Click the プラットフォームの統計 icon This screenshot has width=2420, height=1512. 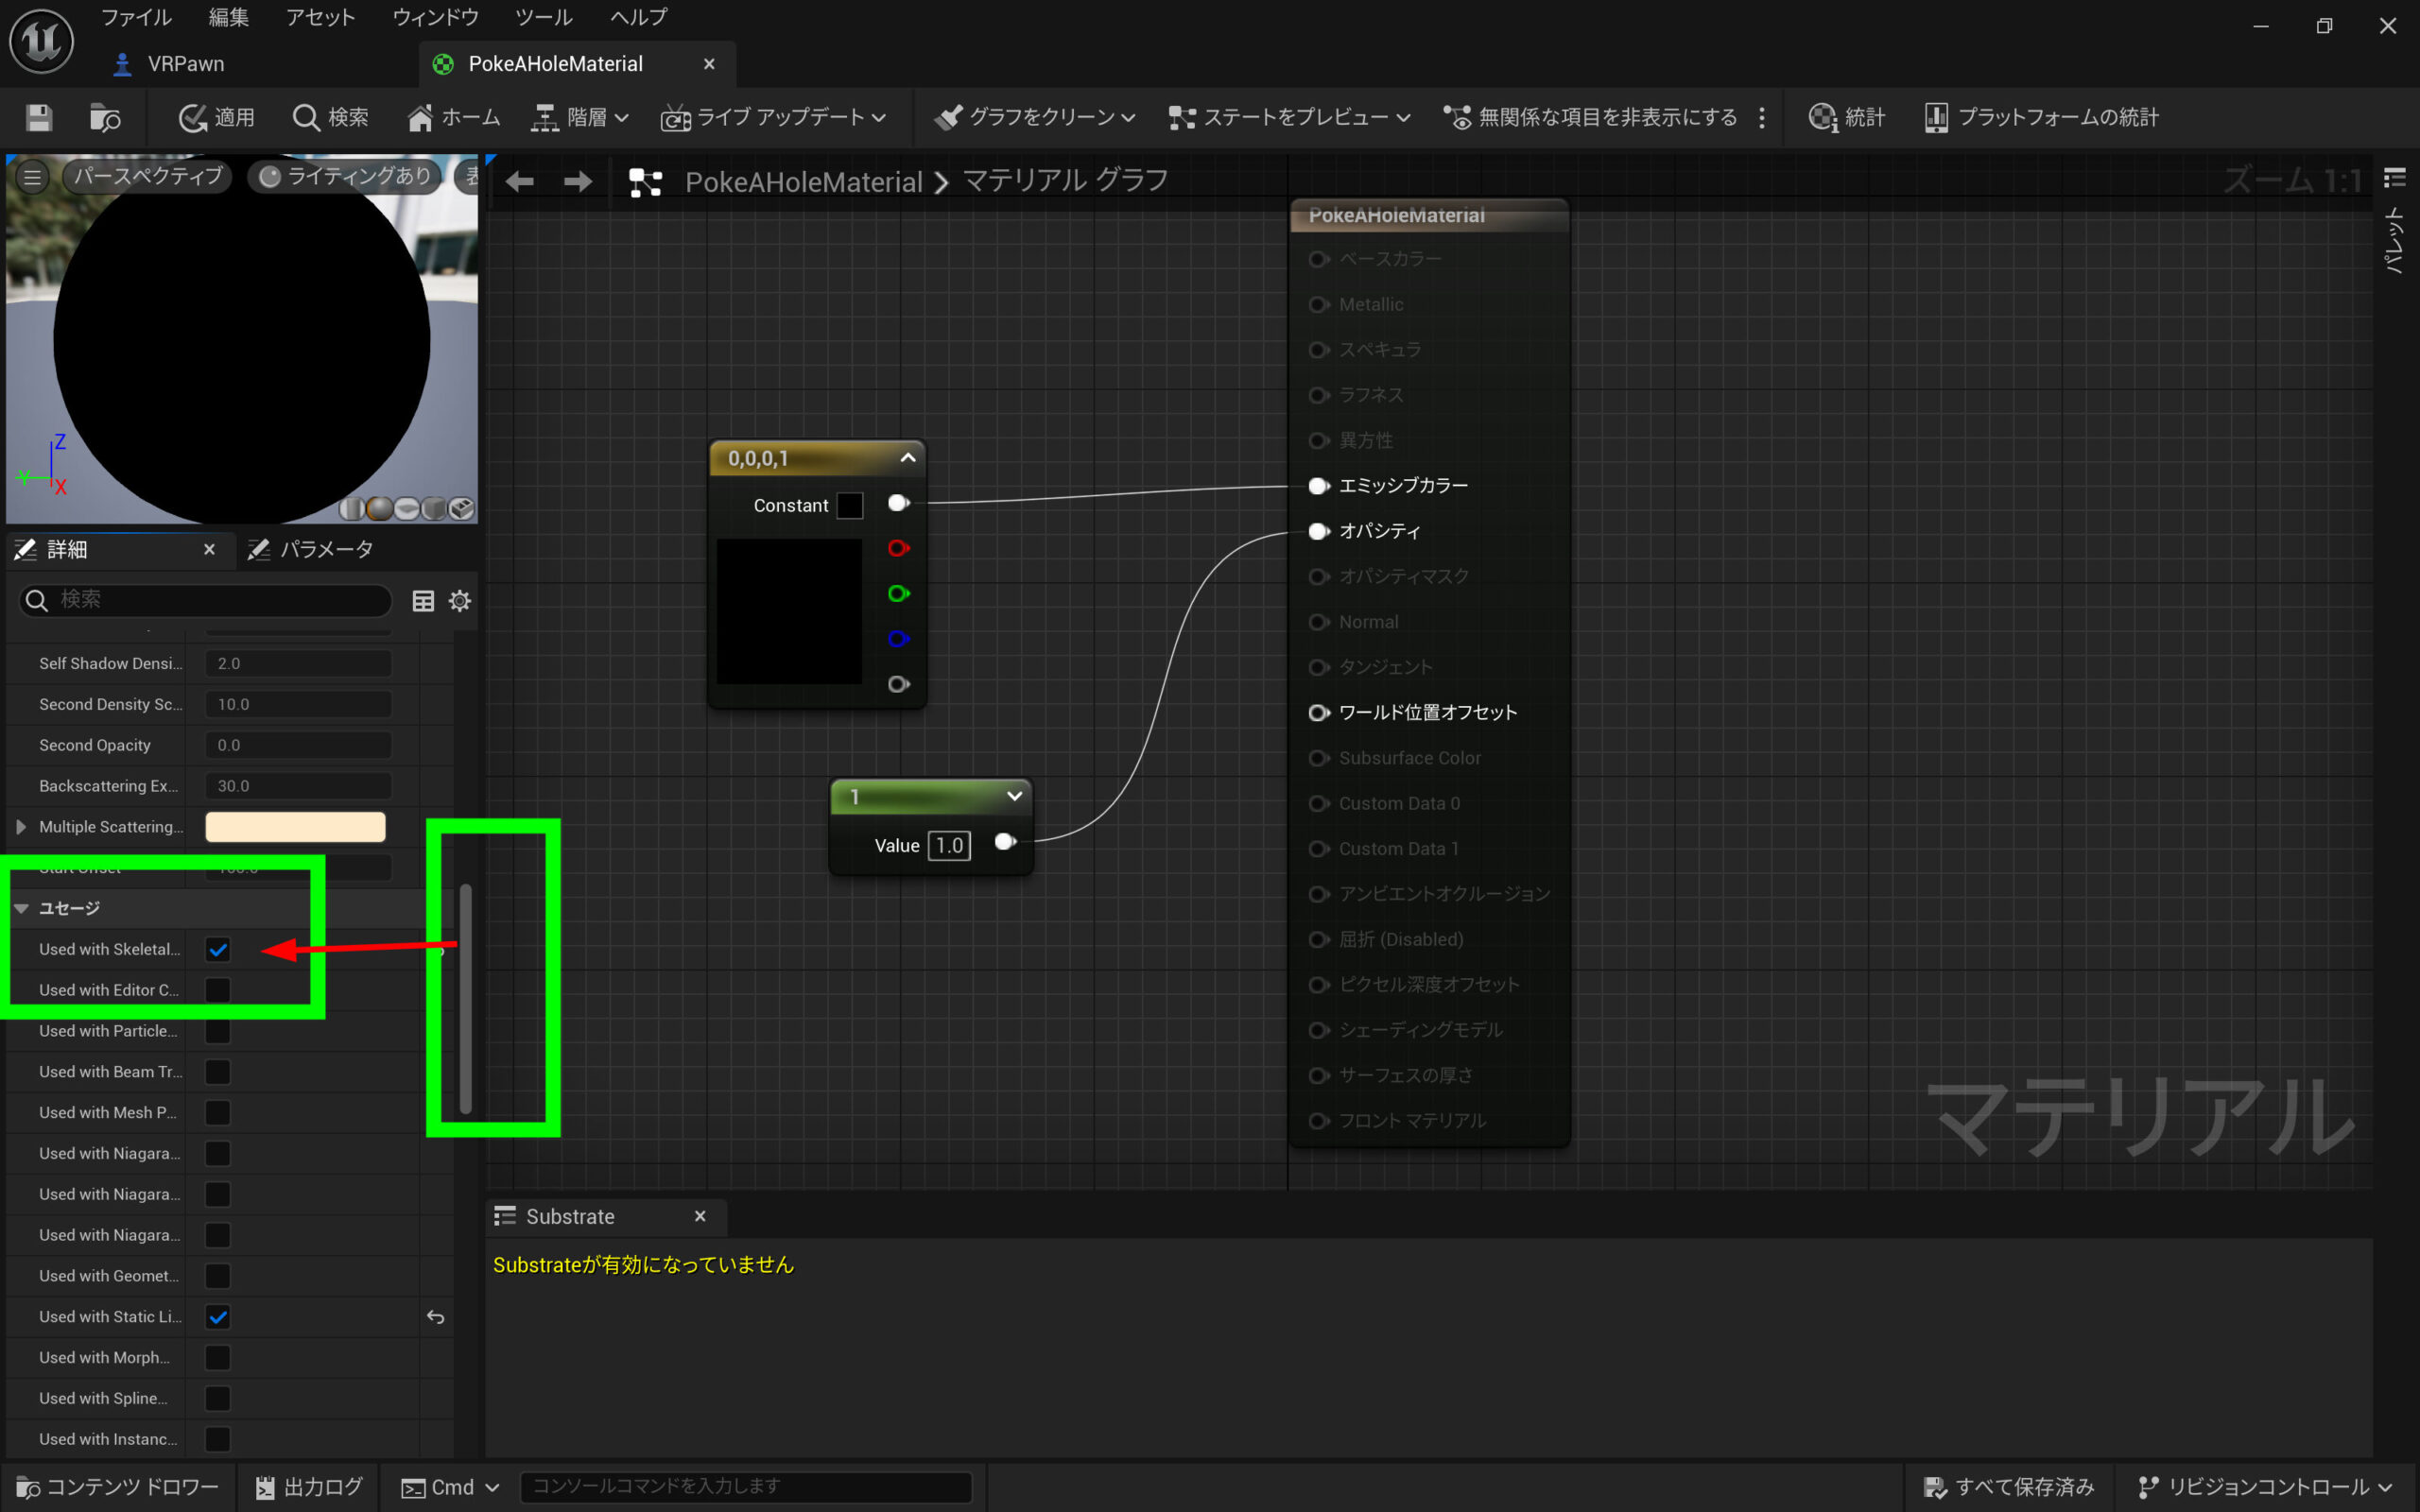click(x=1936, y=118)
